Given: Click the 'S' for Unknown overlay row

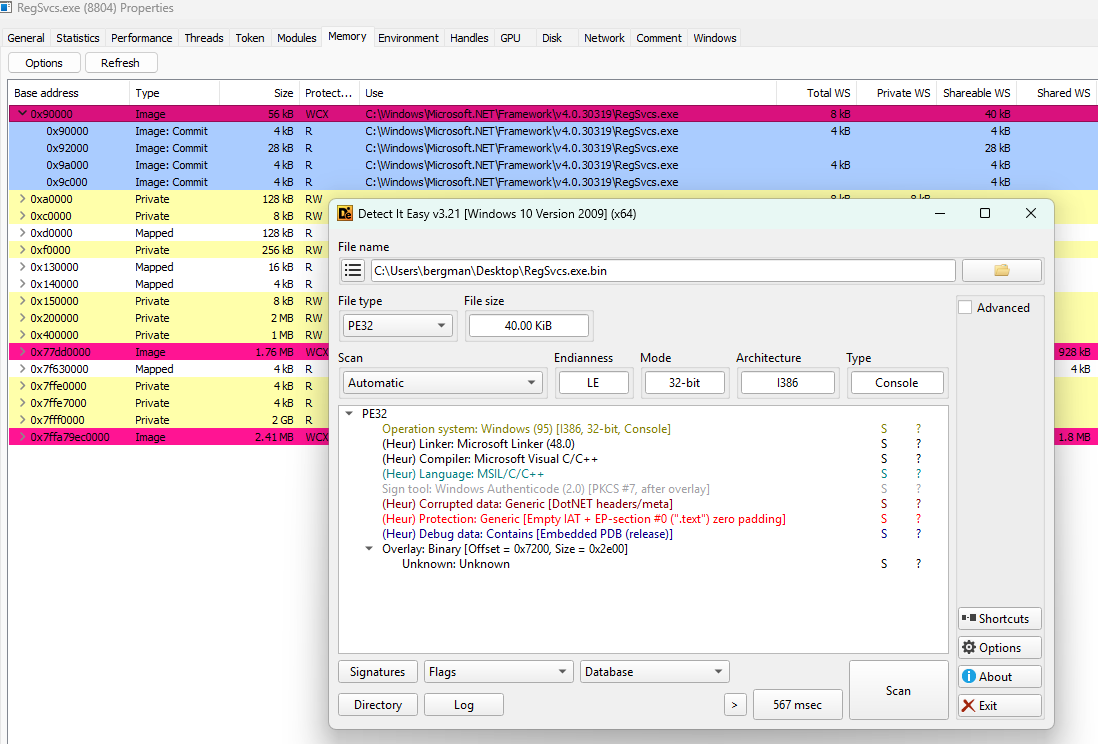Looking at the screenshot, I should tap(884, 564).
